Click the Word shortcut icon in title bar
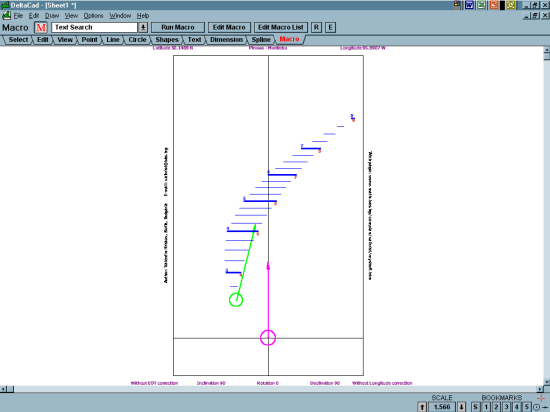Screen dimensions: 550x412 point(469,5)
